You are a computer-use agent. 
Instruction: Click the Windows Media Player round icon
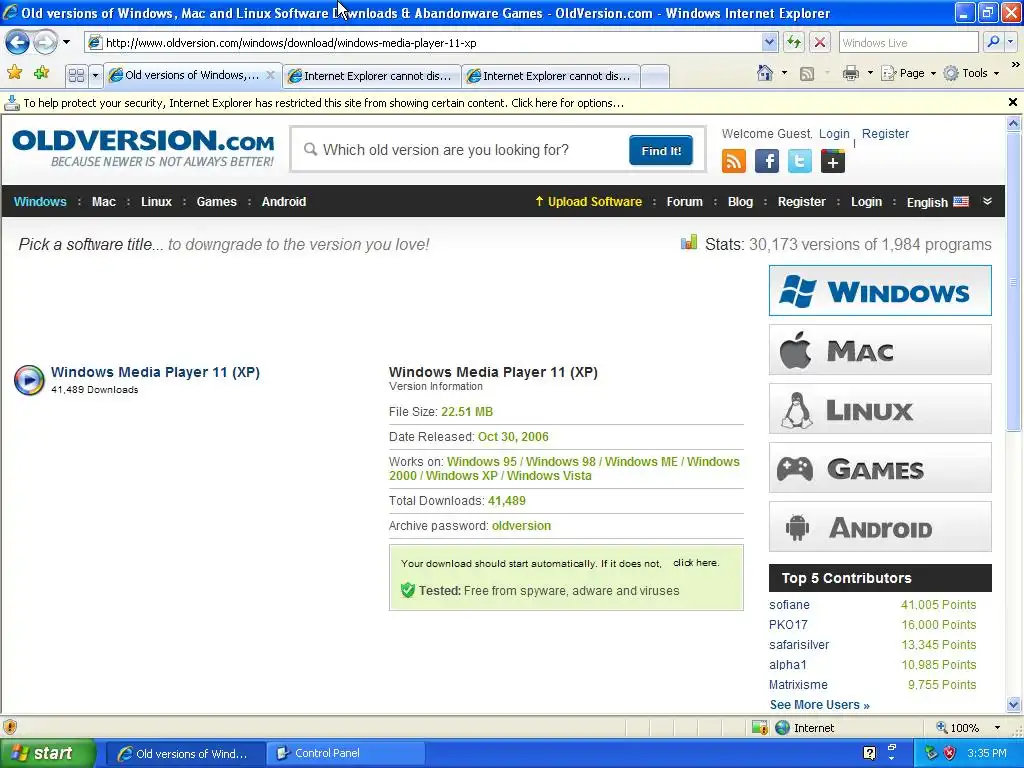click(x=29, y=380)
